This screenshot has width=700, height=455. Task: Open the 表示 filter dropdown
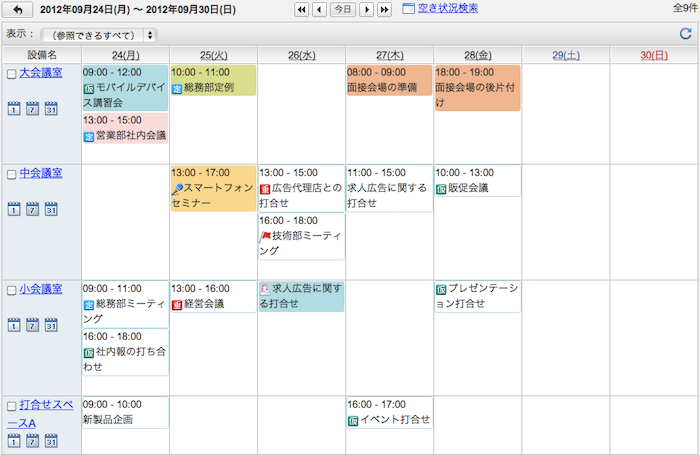click(99, 35)
